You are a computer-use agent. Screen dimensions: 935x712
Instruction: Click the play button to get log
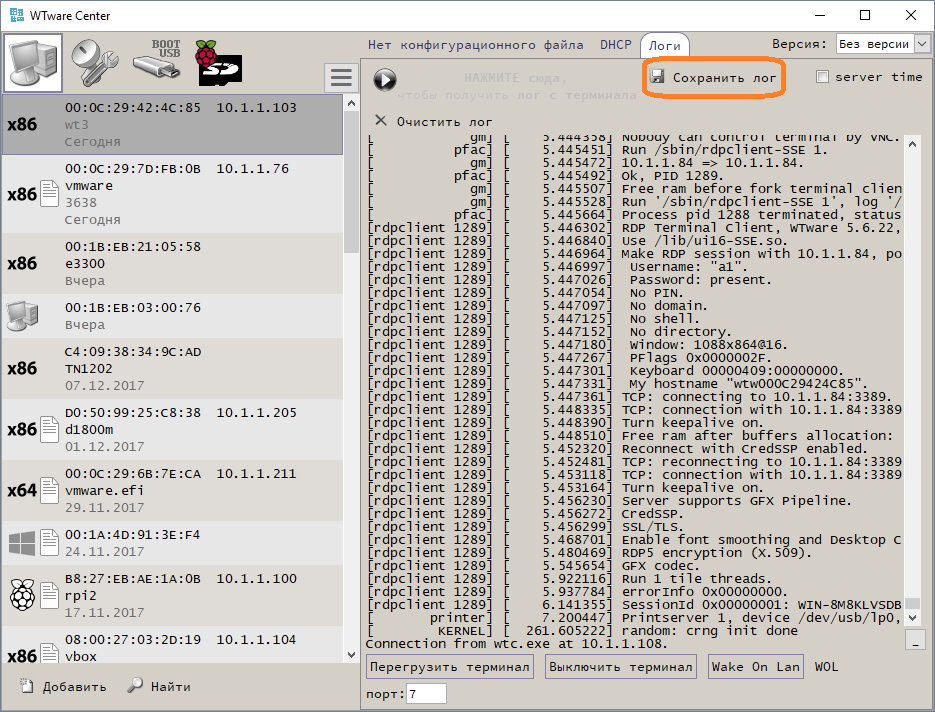(x=384, y=81)
